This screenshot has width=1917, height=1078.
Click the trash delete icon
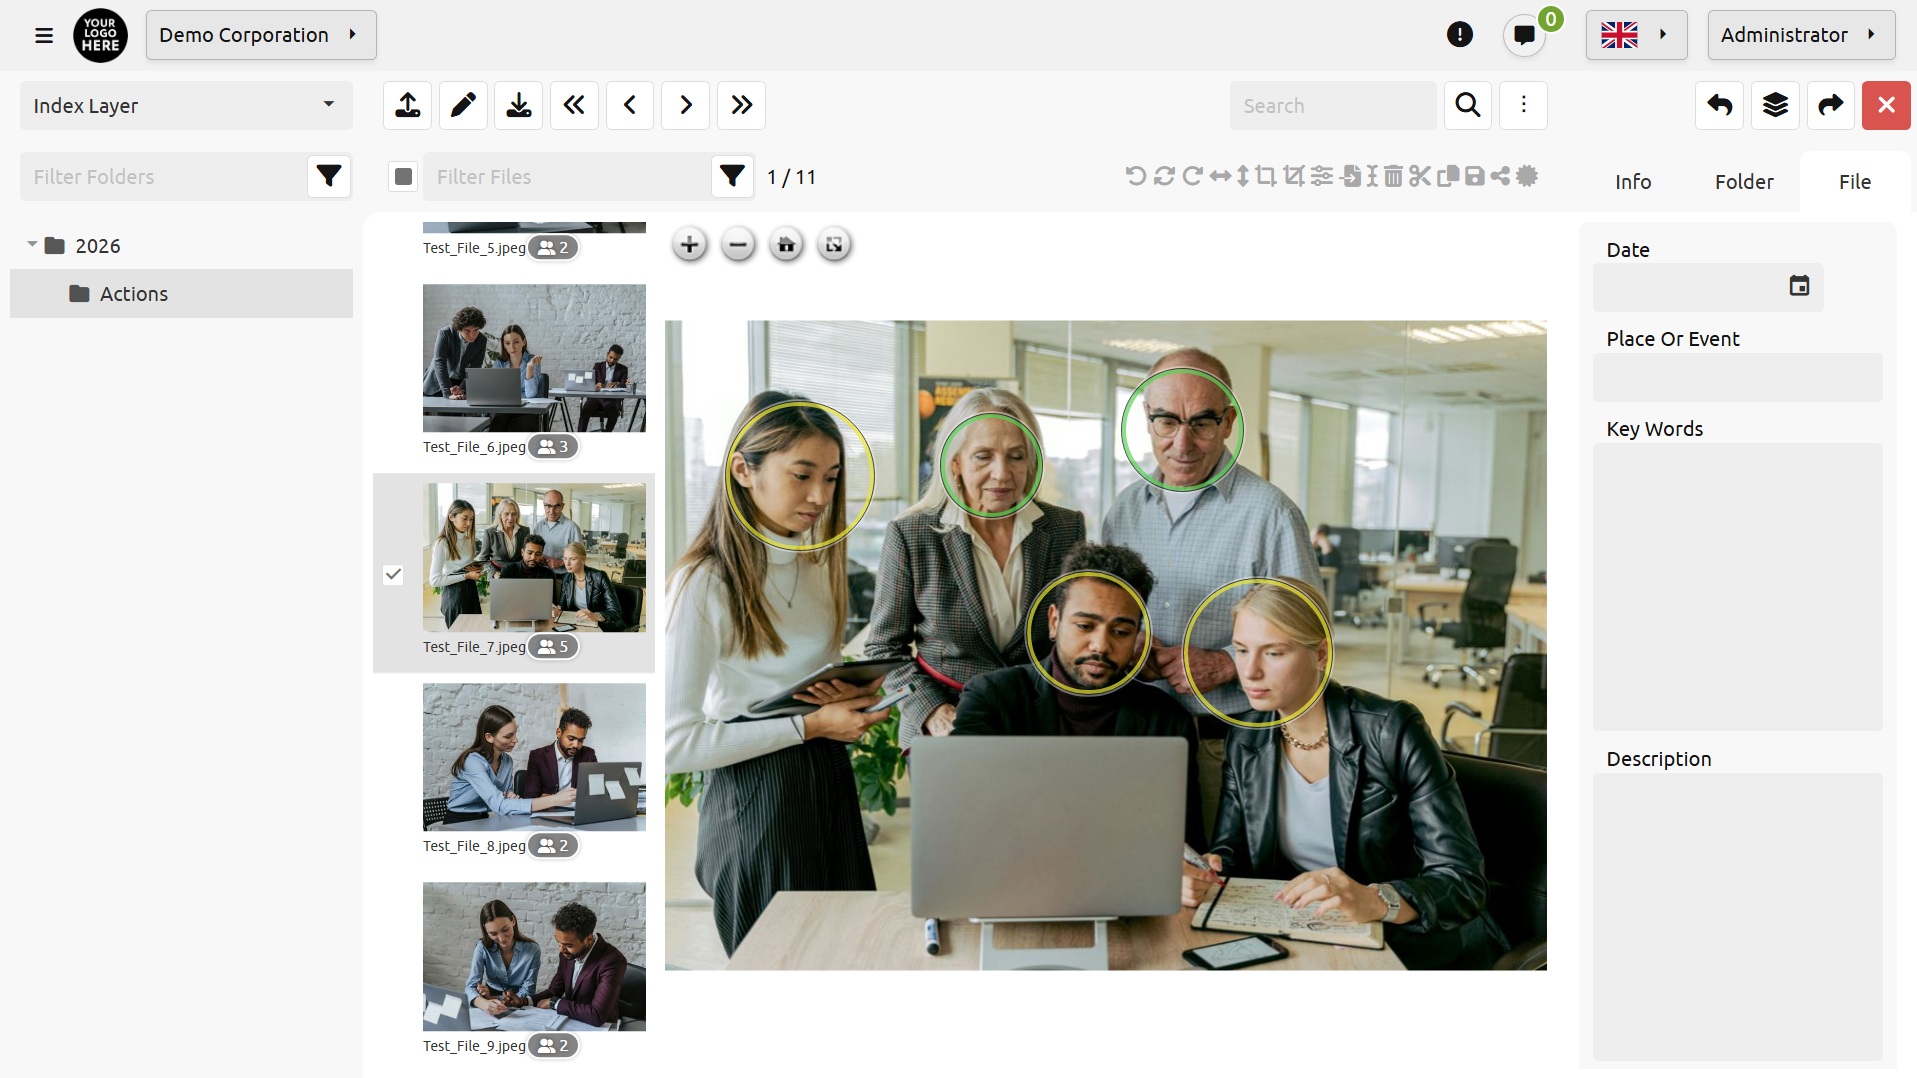[x=1393, y=176]
